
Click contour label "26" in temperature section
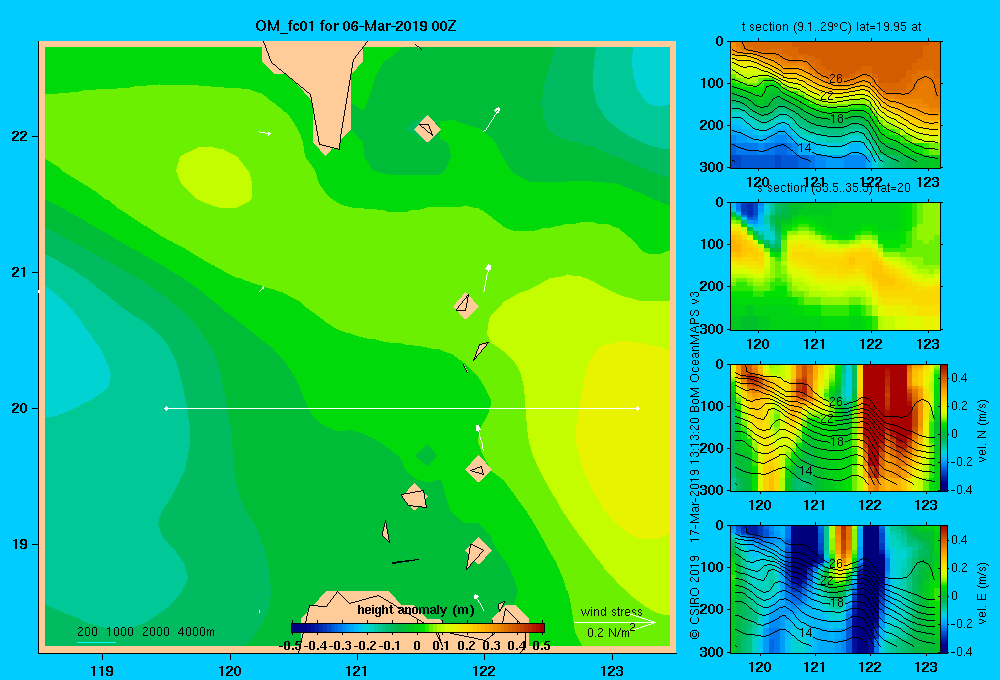[835, 78]
